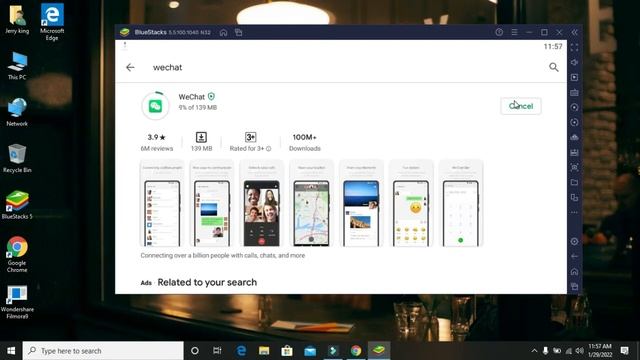Viewport: 640px width, 360px height.
Task: Go back from wechat search results
Action: pos(130,67)
